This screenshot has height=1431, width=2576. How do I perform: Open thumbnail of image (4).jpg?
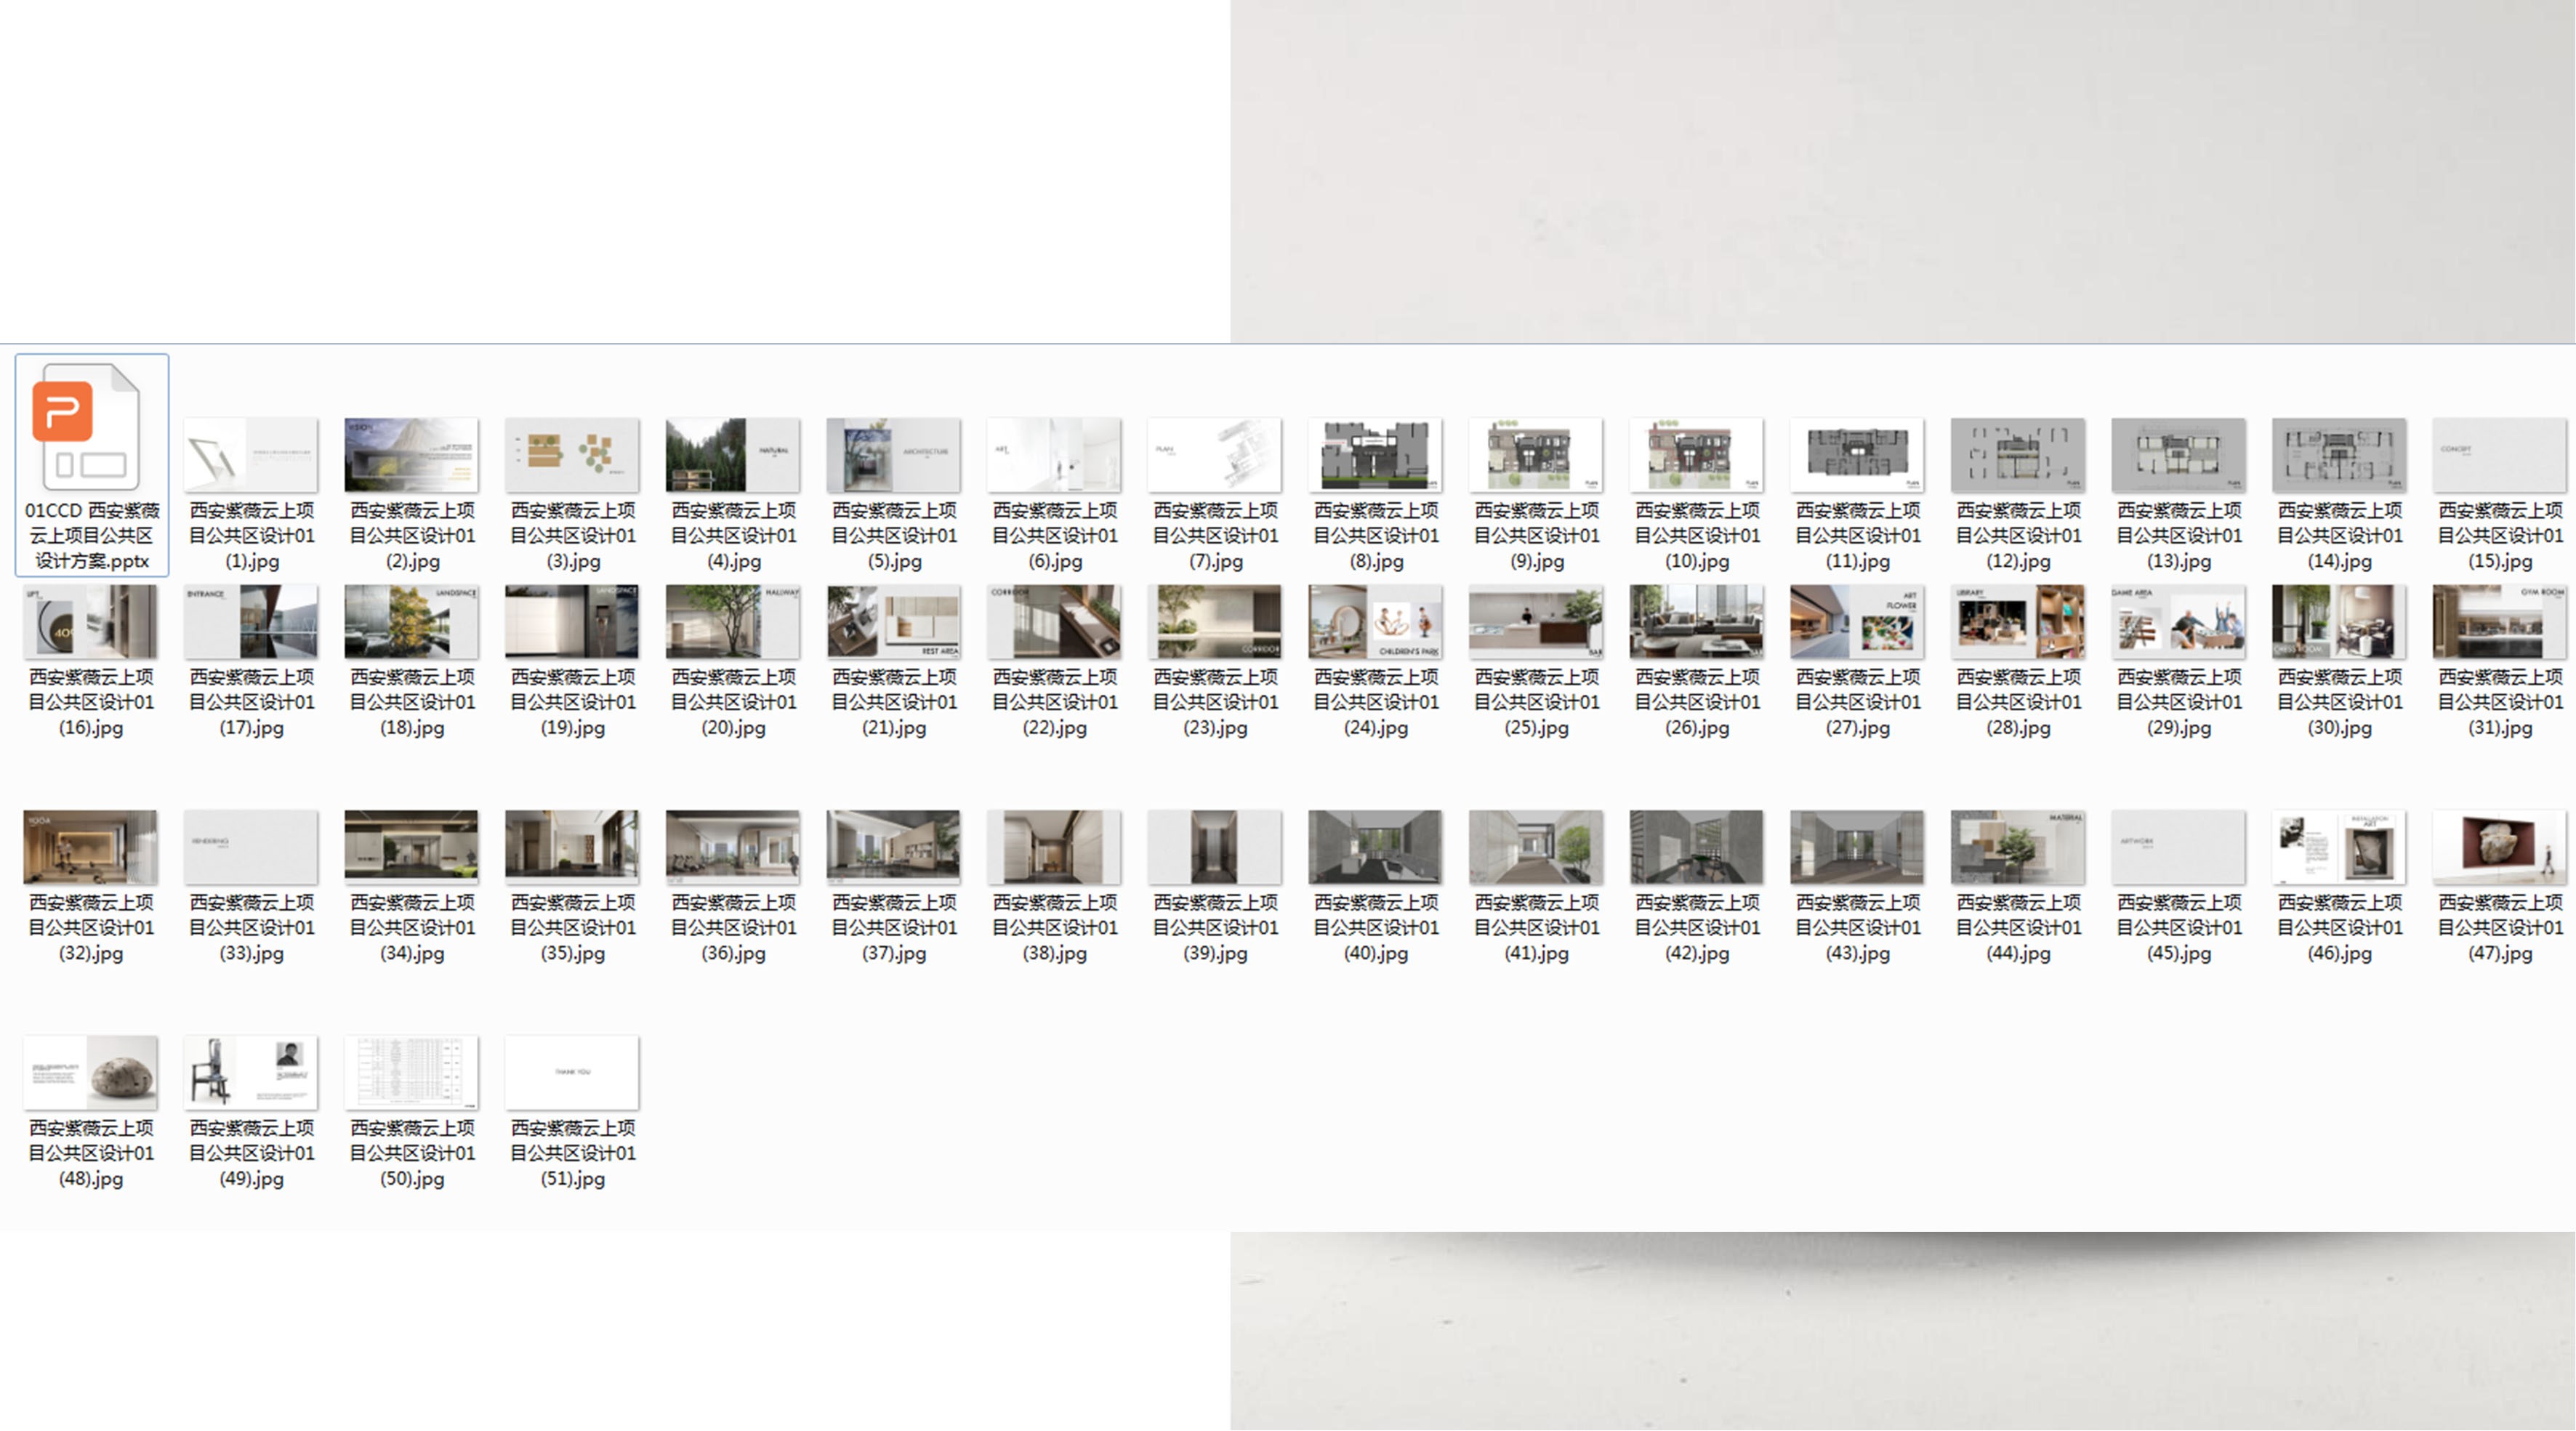pos(733,455)
